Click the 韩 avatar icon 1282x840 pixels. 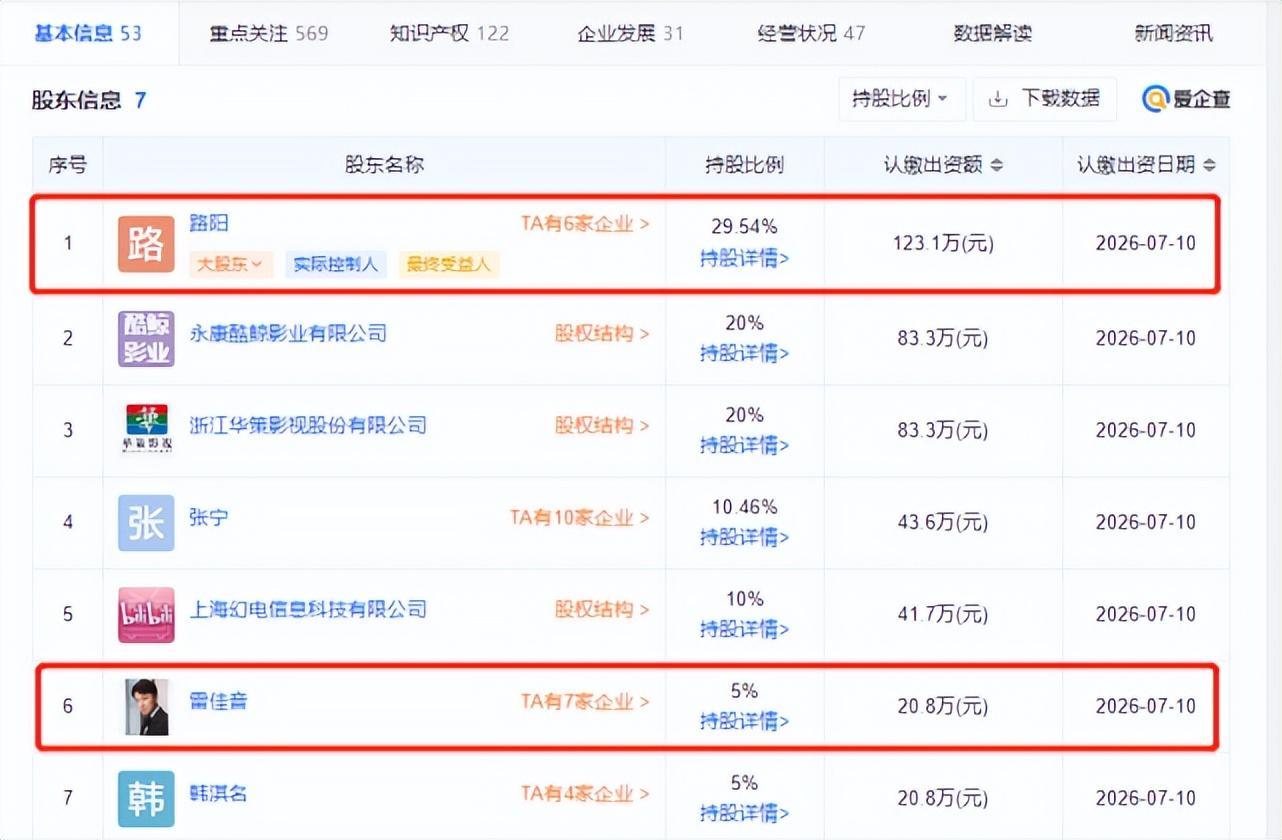pos(146,798)
